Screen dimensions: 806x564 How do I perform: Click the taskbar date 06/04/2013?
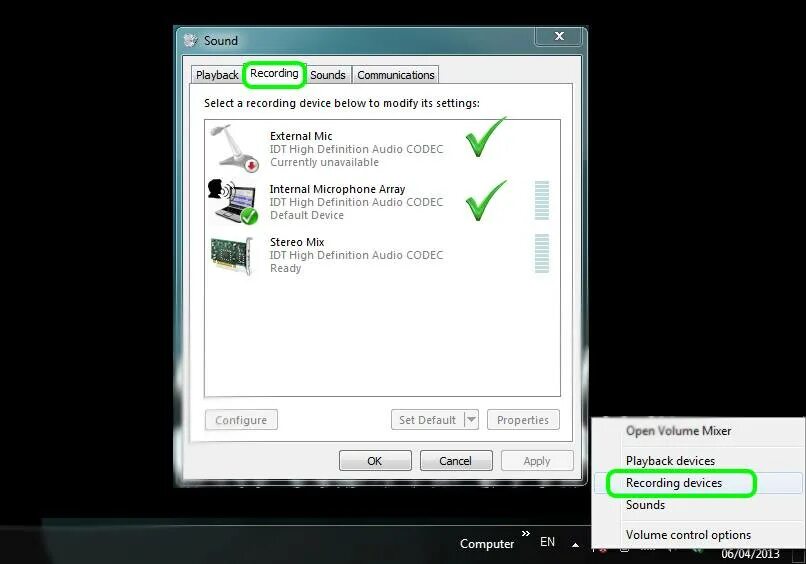coord(750,554)
